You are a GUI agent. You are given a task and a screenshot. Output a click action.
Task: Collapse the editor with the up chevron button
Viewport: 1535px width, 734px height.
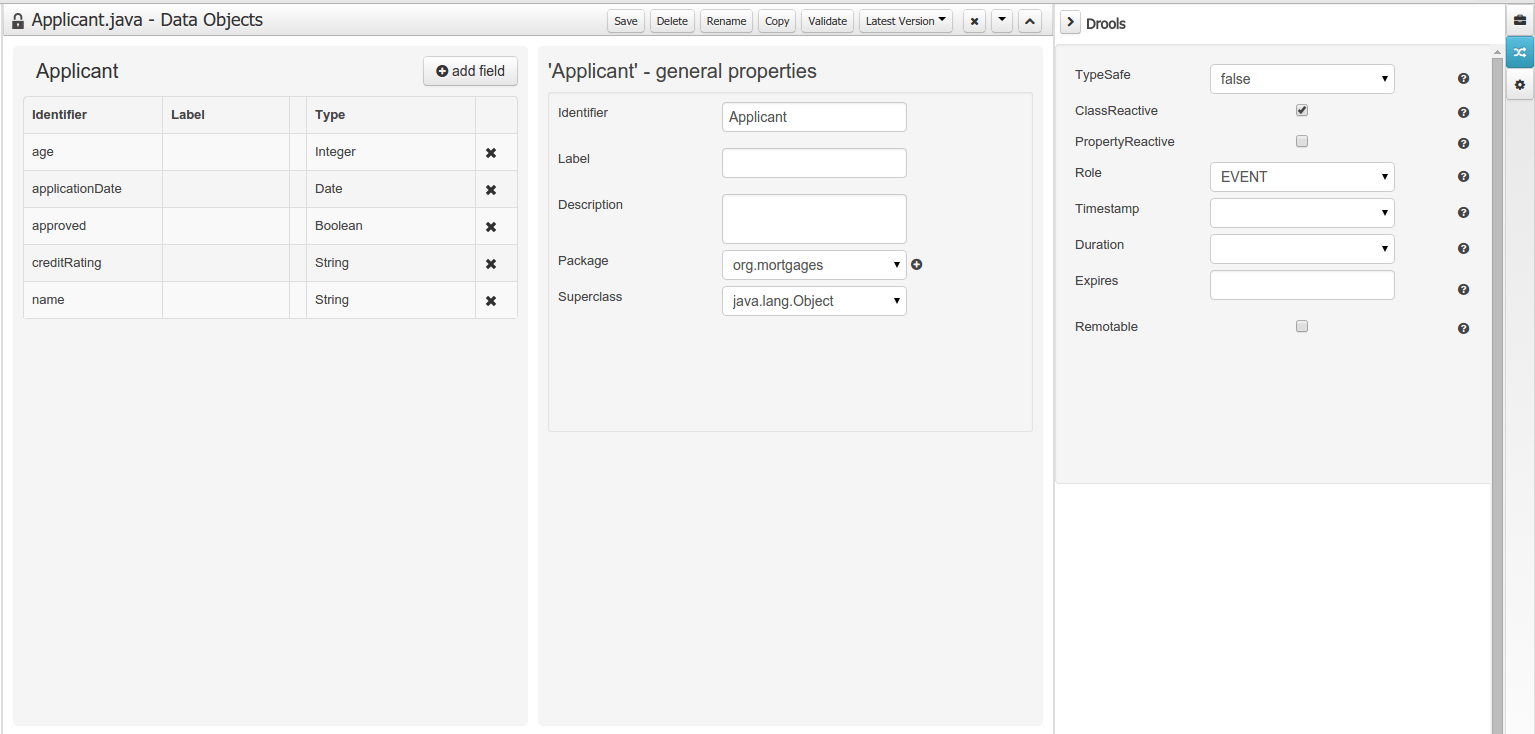pyautogui.click(x=1029, y=20)
